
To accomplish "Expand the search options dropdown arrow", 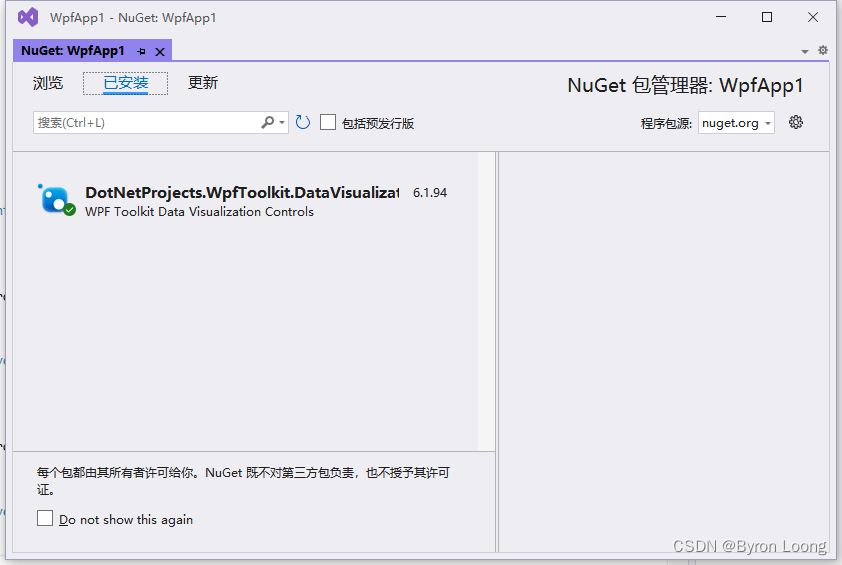I will click(x=282, y=122).
